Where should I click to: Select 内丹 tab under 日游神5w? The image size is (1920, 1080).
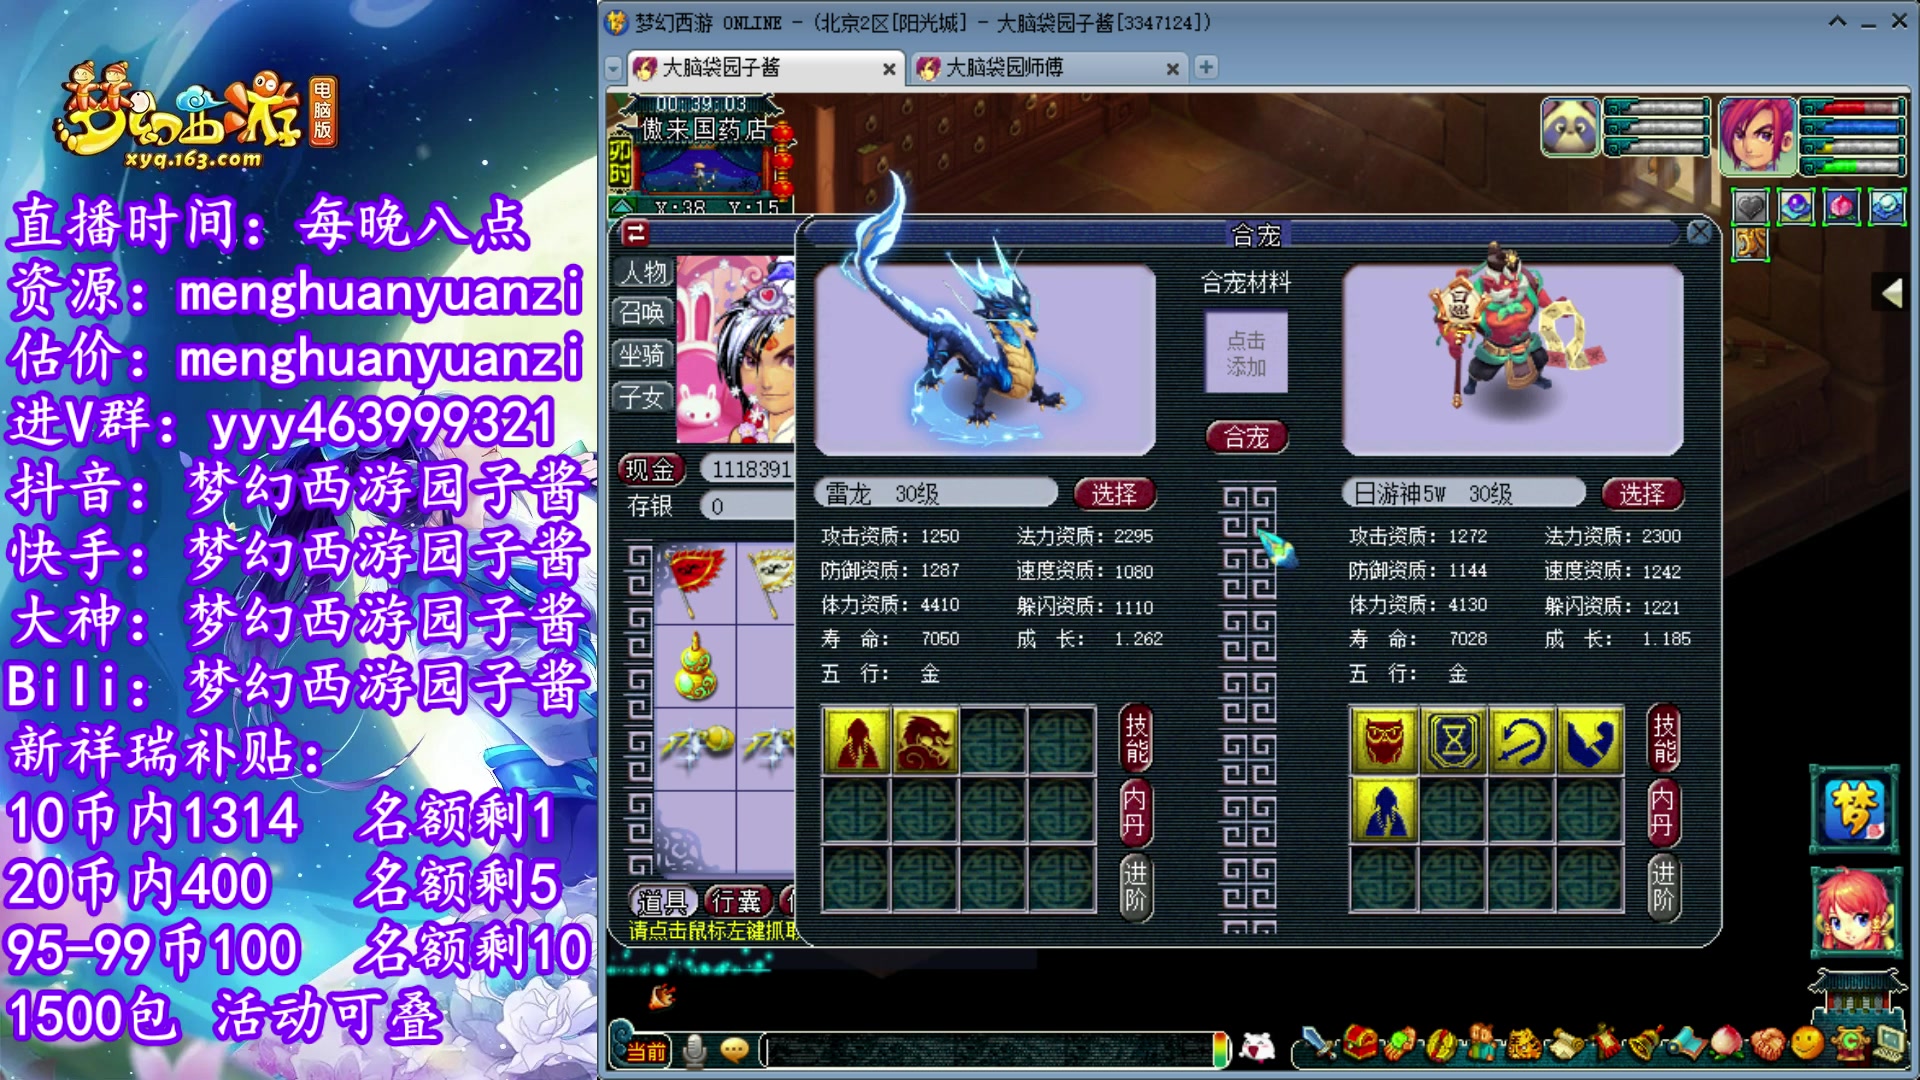pos(1664,813)
